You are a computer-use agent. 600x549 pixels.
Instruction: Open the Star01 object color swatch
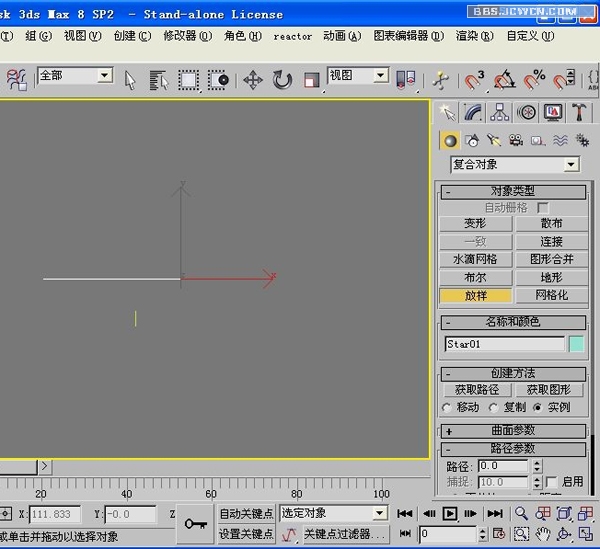click(576, 344)
